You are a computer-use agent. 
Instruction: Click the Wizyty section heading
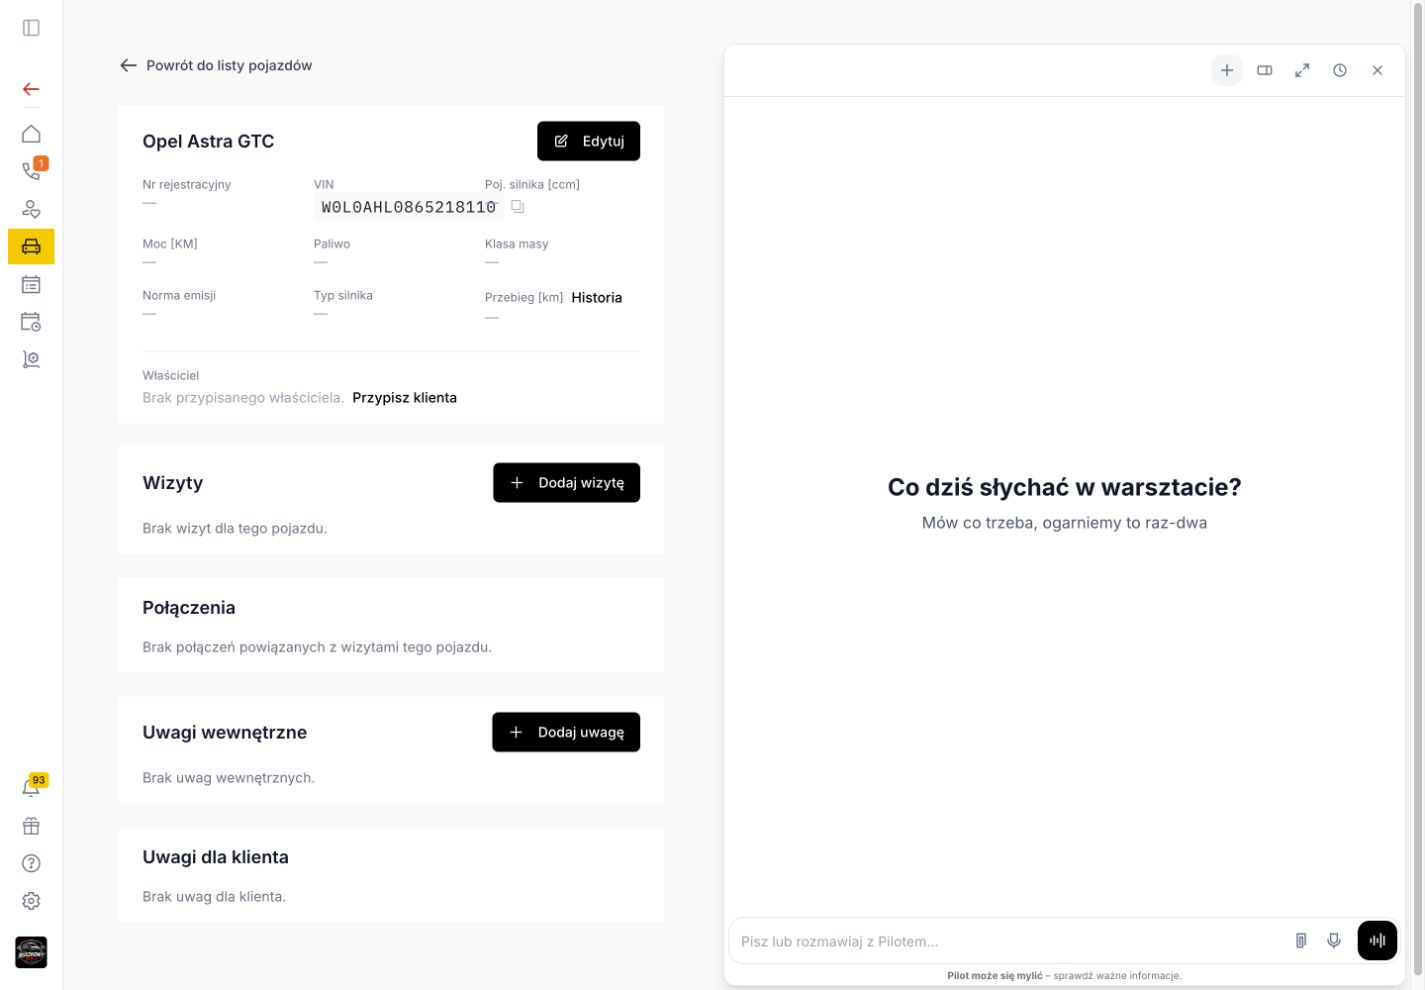[173, 483]
